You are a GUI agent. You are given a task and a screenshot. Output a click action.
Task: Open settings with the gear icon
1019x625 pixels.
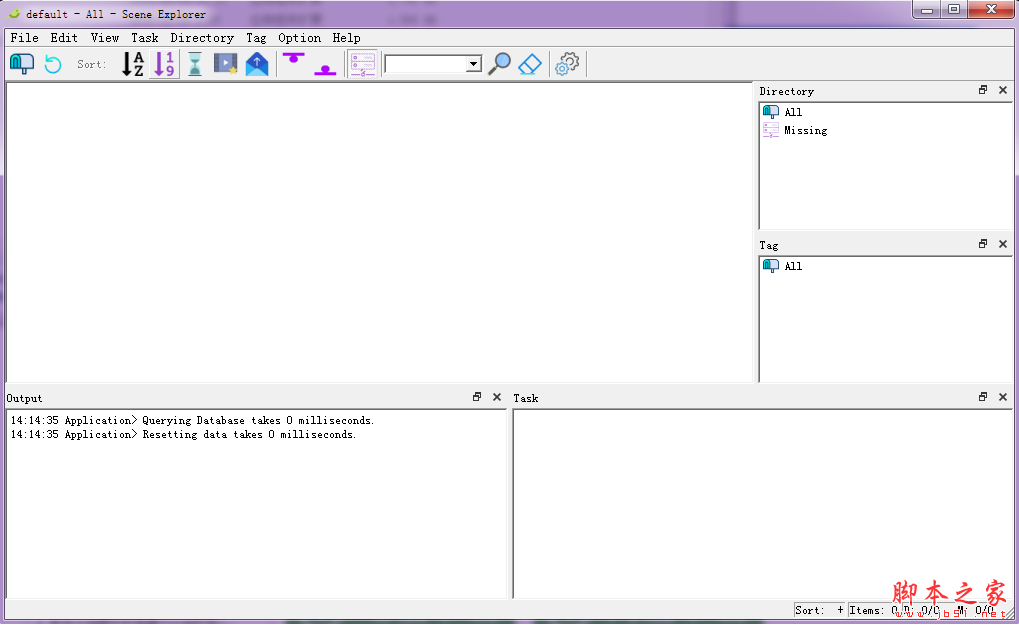(x=567, y=64)
